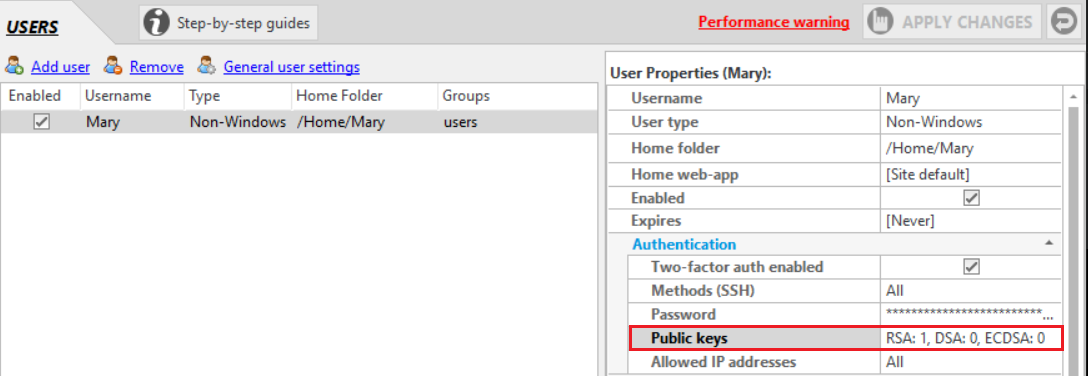Click the Expires value field
Screen dimensions: 1088x376
971,221
